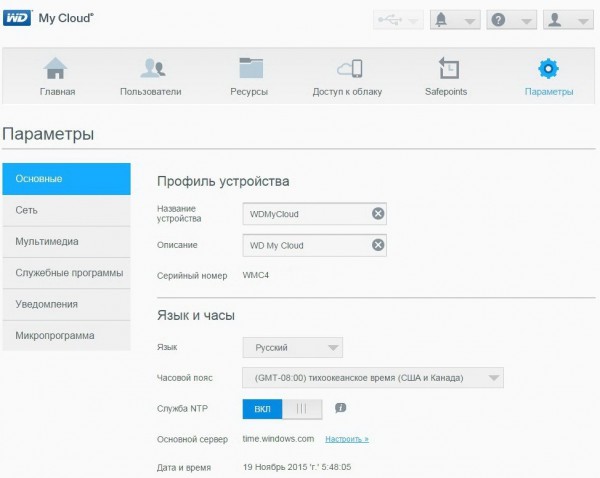Select the Safepoints navigation label
Image resolution: width=600 pixels, height=478 pixels.
[x=446, y=92]
